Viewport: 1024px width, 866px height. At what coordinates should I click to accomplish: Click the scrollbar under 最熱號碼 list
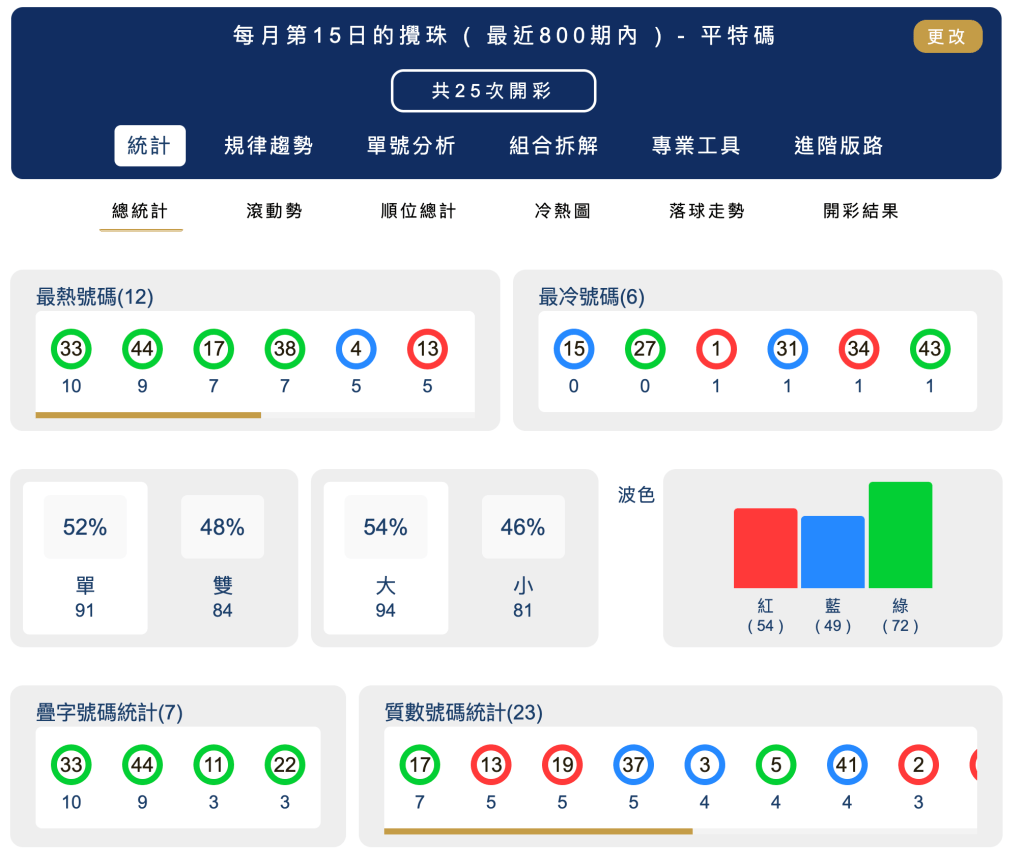coord(148,415)
